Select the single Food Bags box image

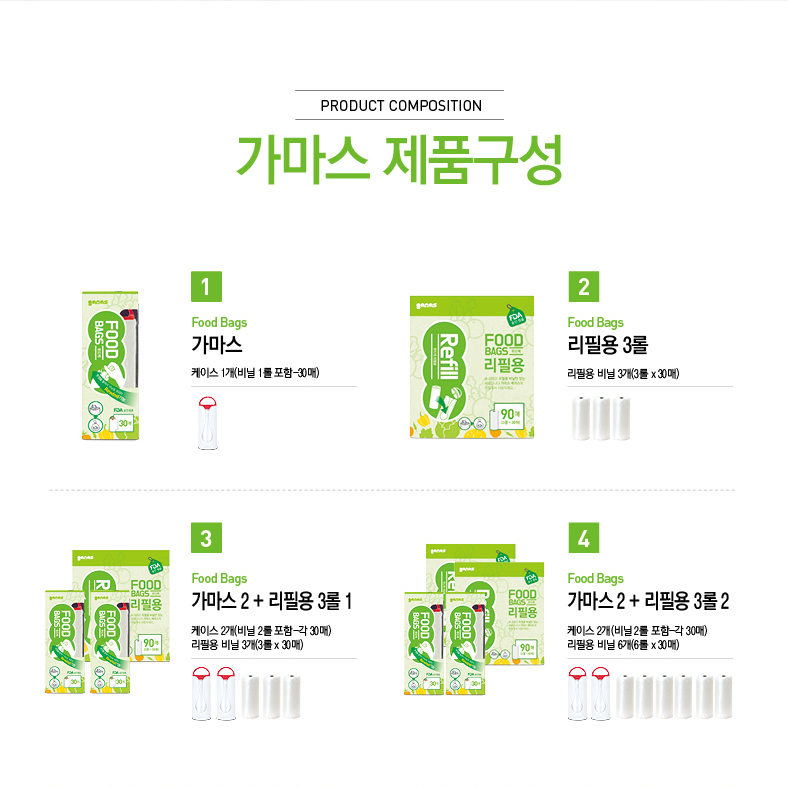[110, 365]
